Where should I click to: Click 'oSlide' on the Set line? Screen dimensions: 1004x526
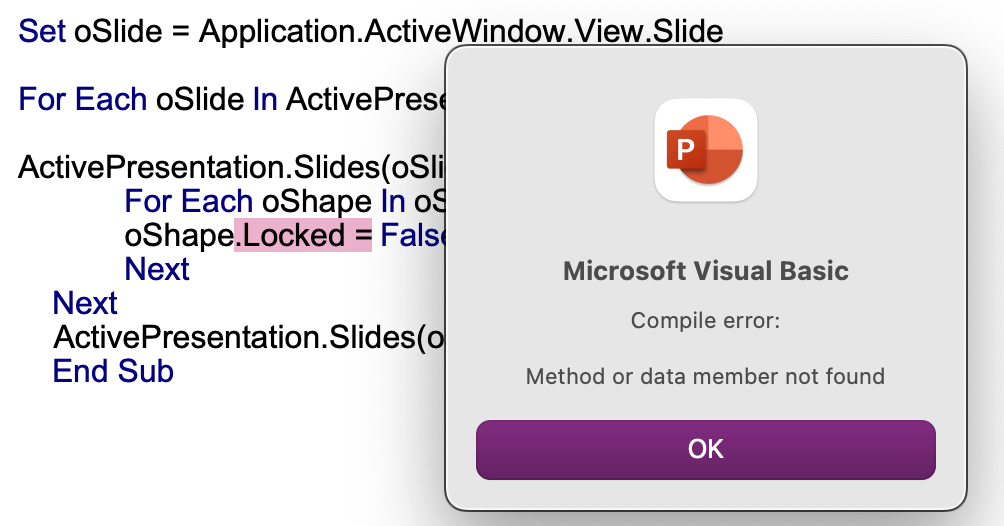point(118,31)
